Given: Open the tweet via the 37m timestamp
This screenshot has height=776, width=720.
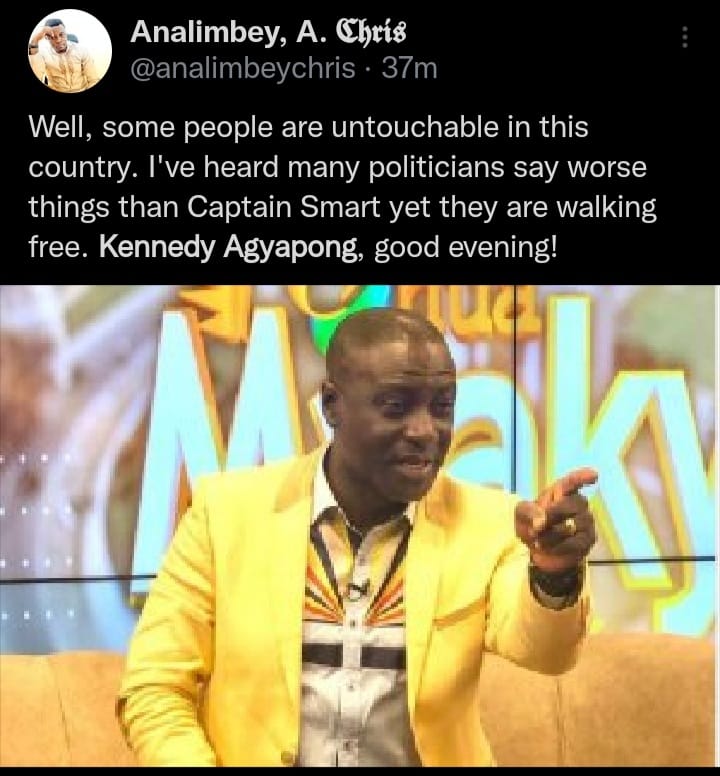Looking at the screenshot, I should click(410, 68).
